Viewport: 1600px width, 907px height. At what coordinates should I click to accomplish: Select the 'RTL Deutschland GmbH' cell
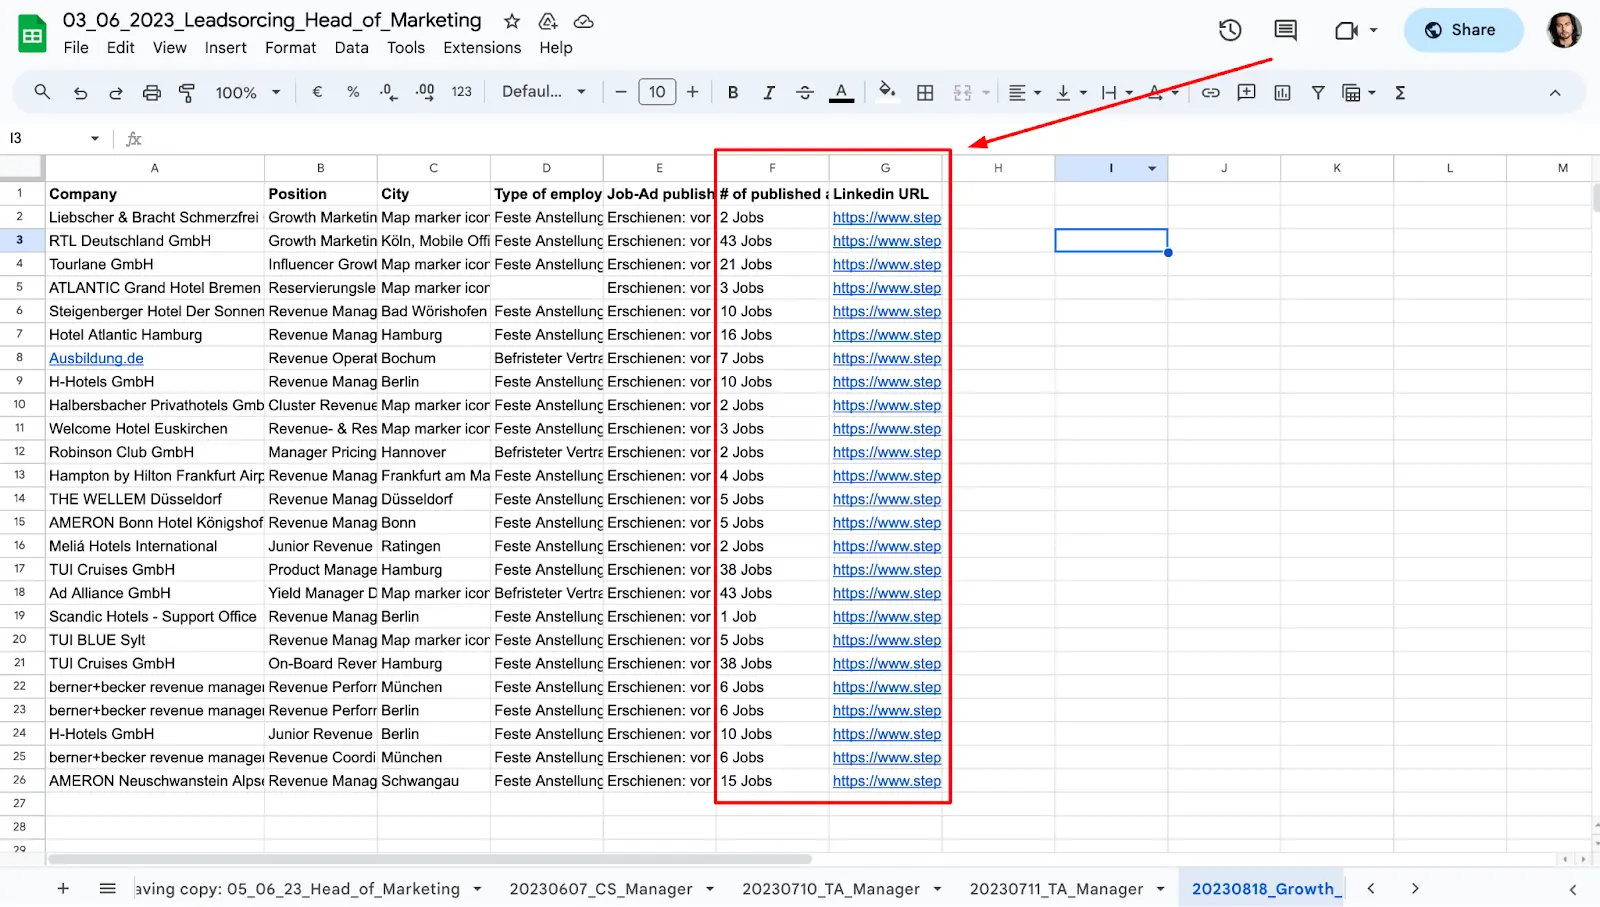(155, 241)
